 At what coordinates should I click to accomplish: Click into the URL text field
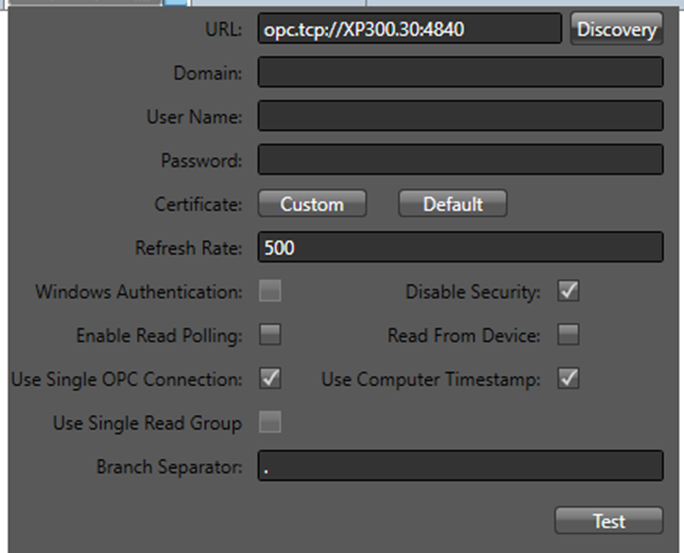coord(409,29)
